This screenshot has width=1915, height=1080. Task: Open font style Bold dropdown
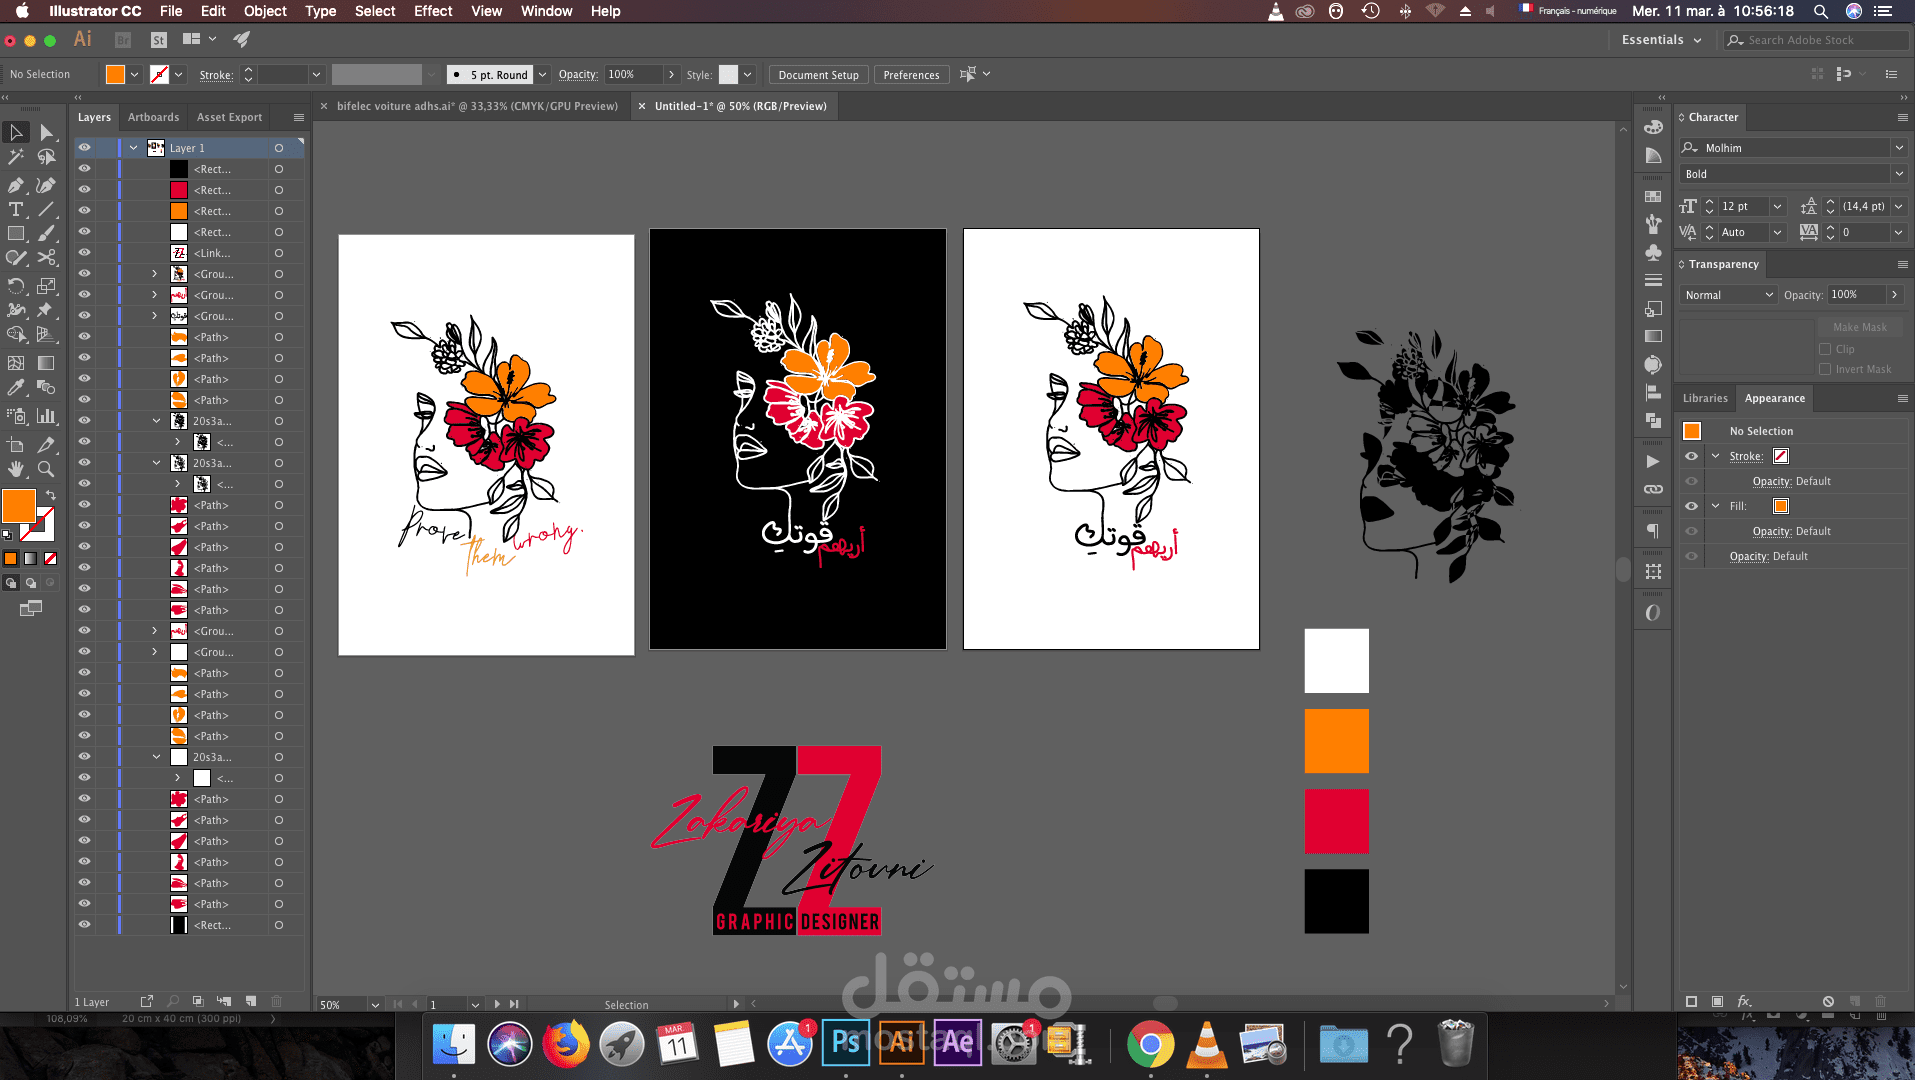1898,174
